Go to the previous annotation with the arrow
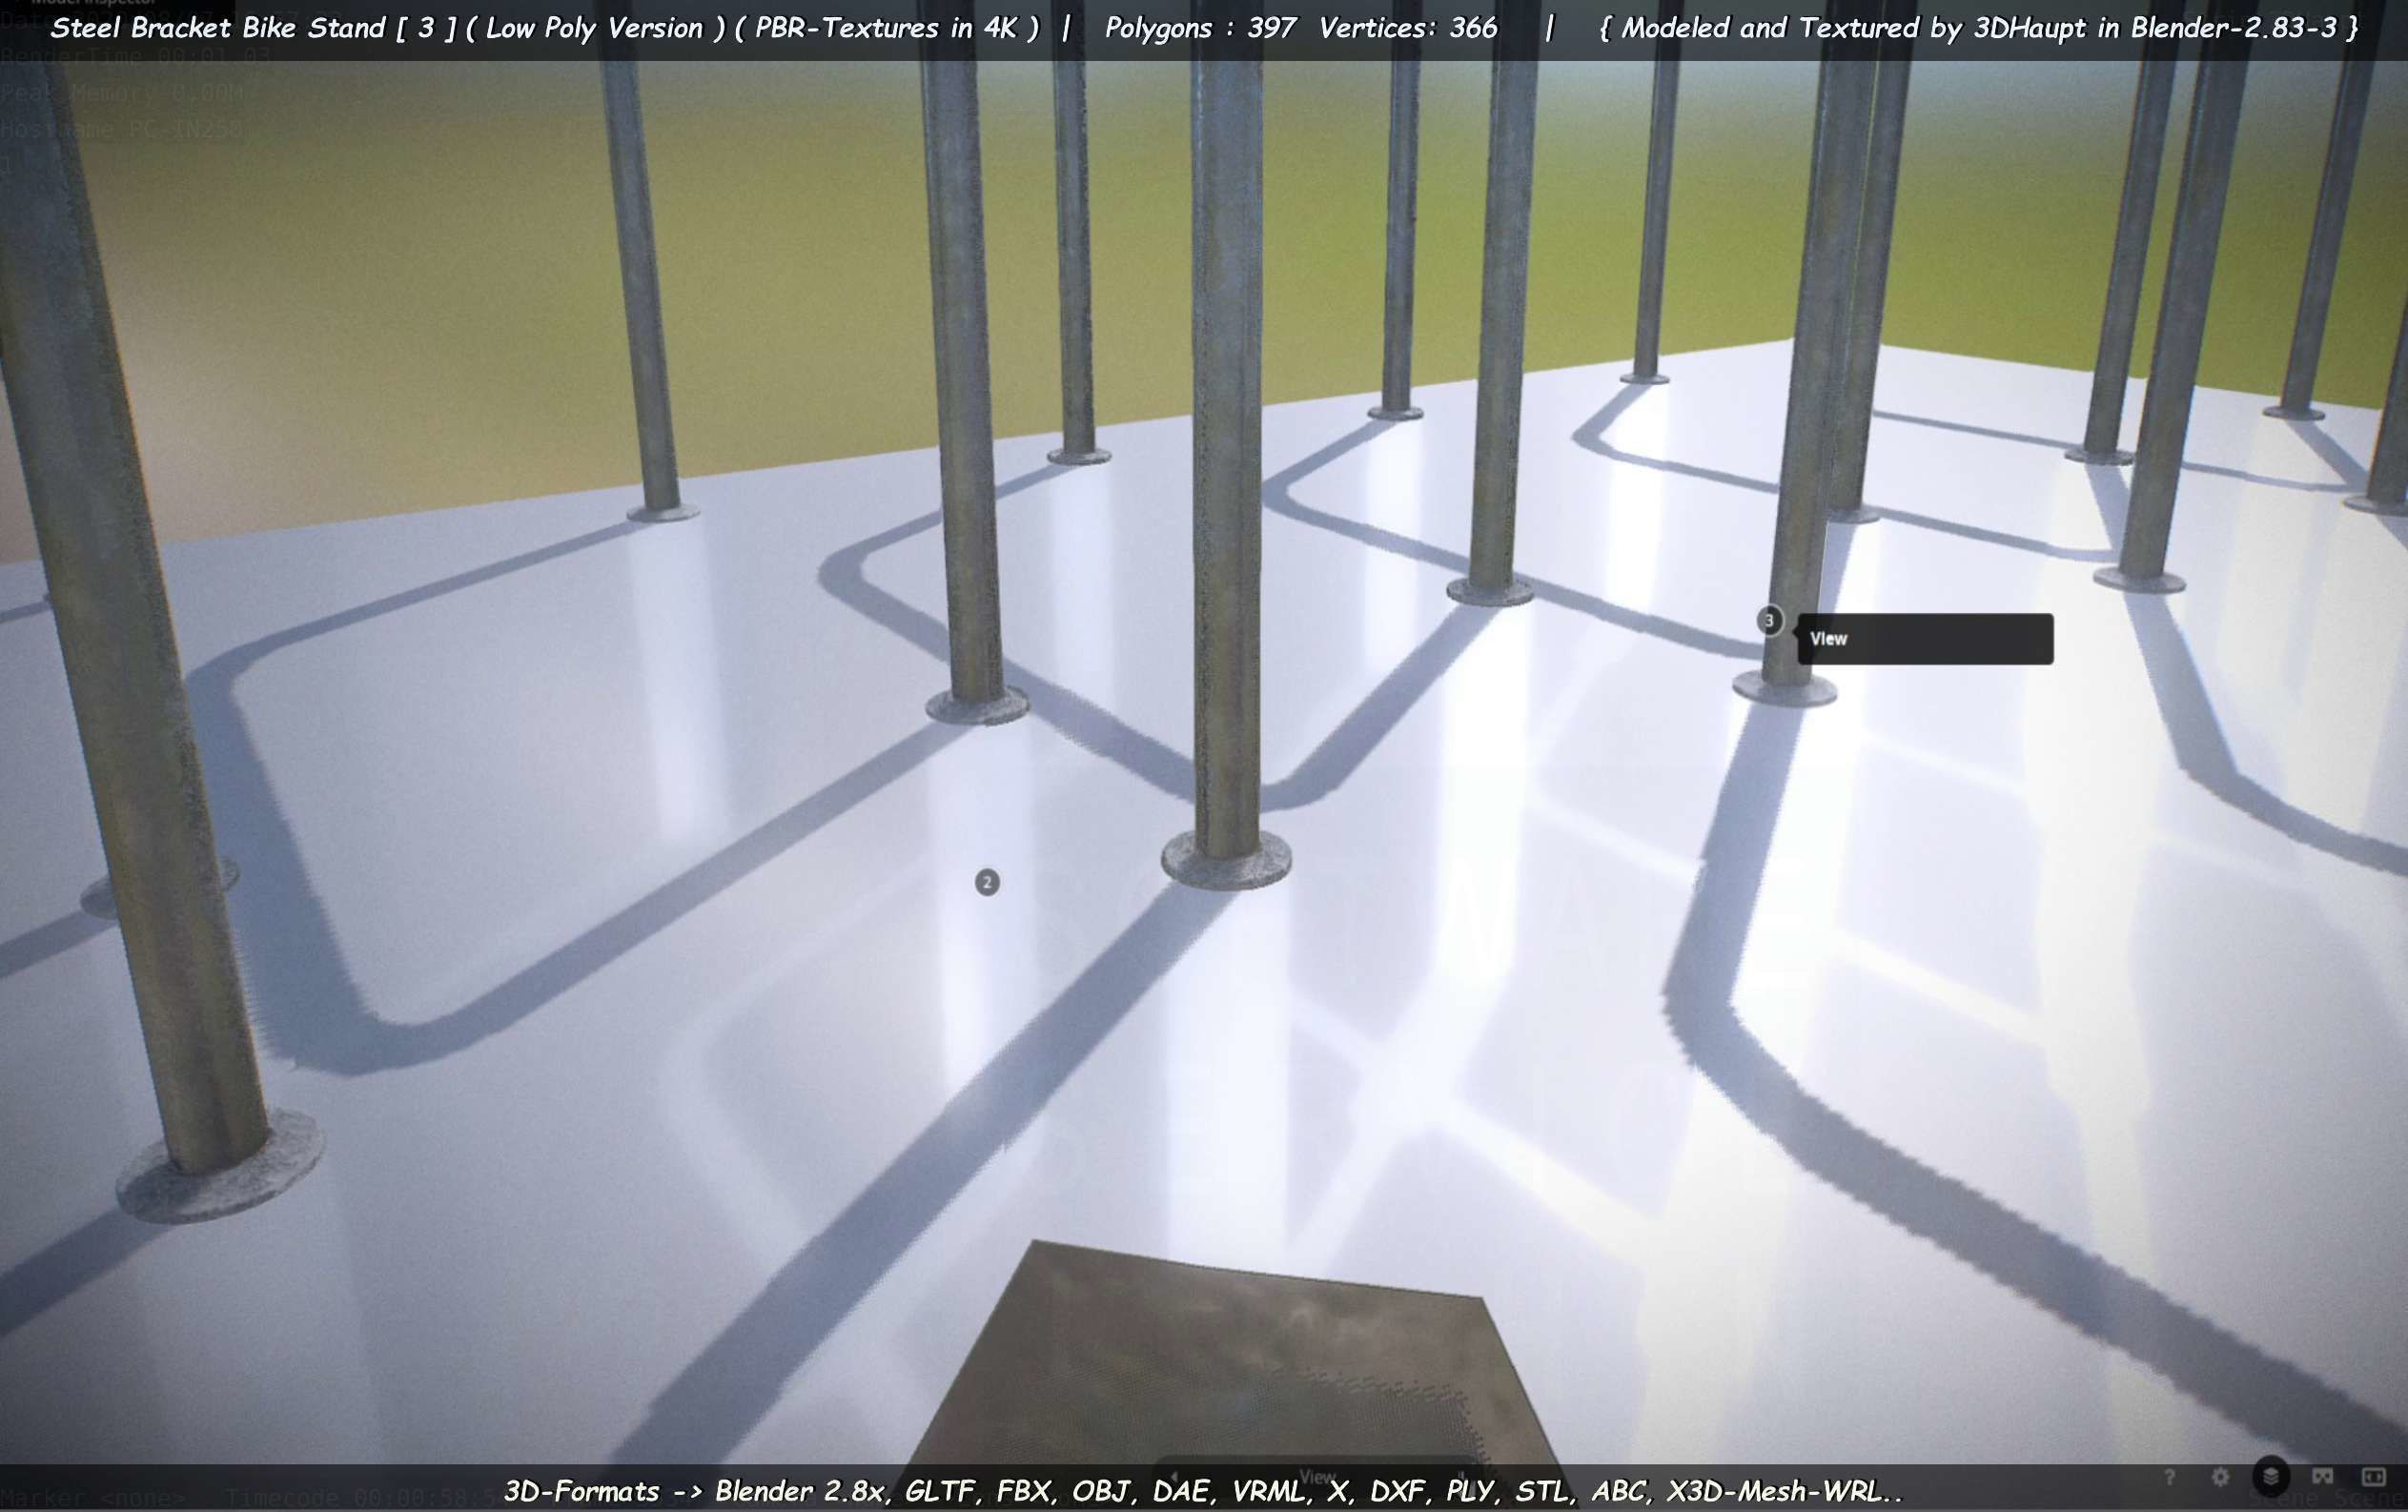 pos(1175,1477)
